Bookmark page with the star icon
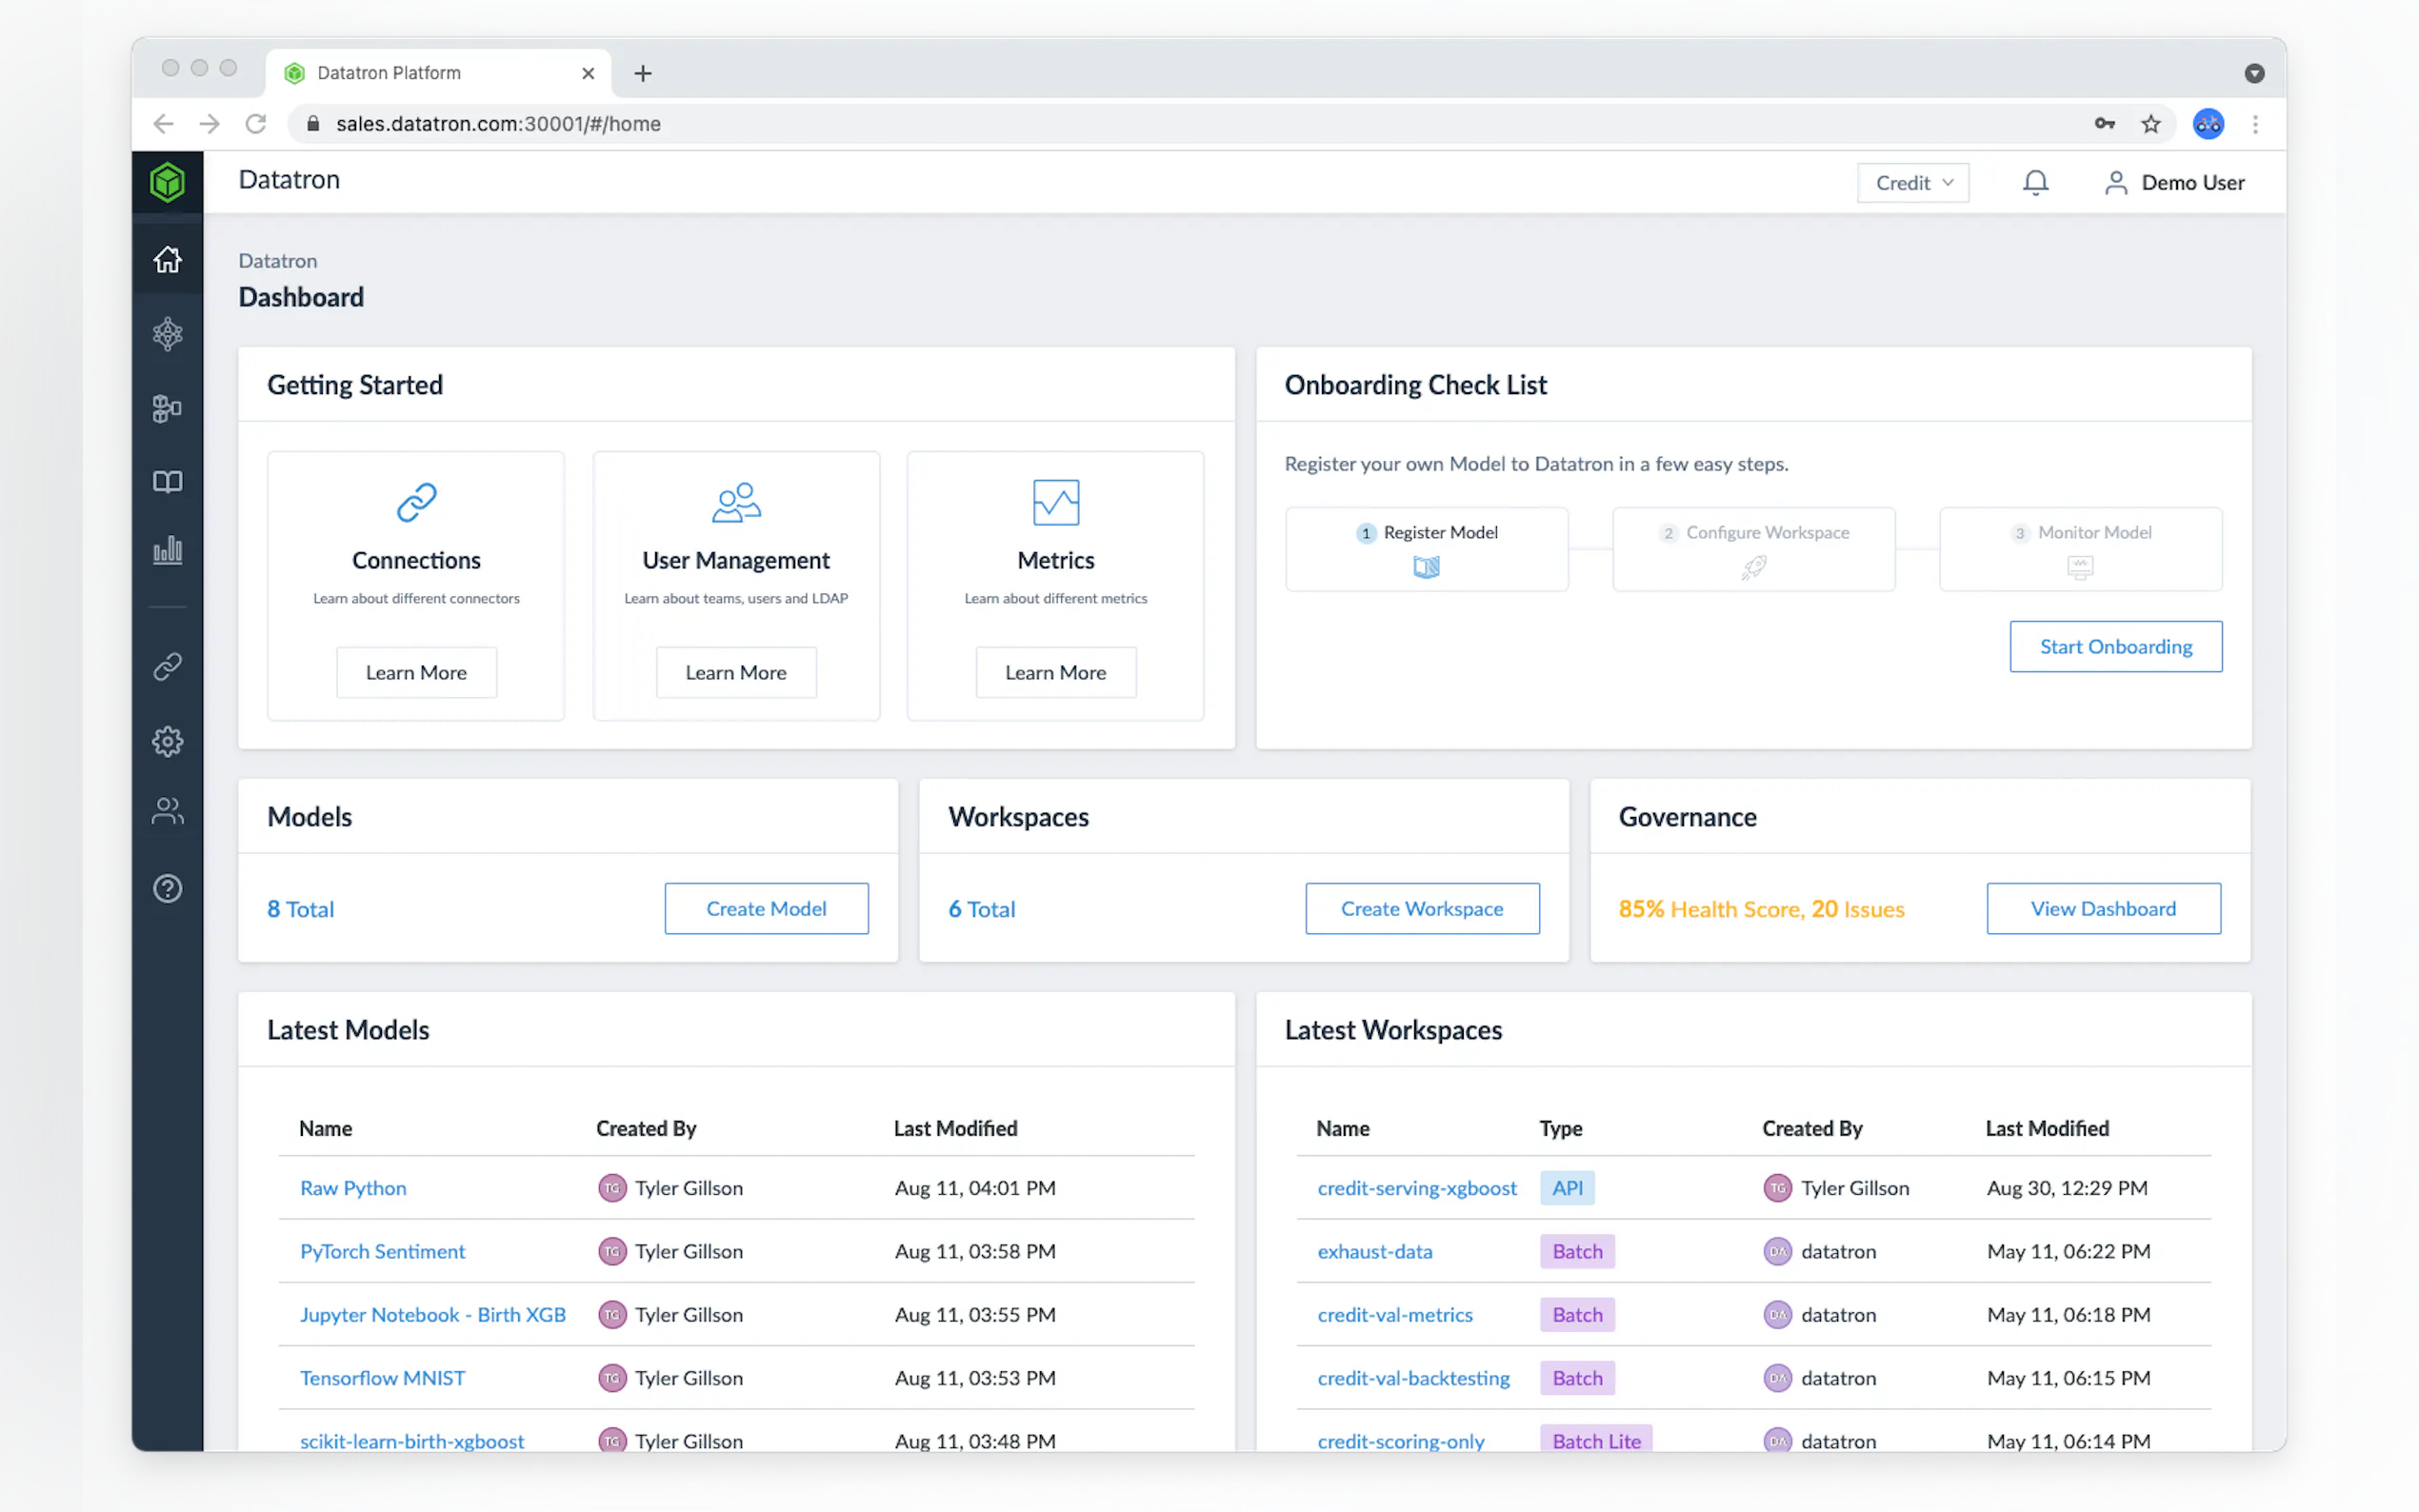2419x1512 pixels. [2150, 124]
